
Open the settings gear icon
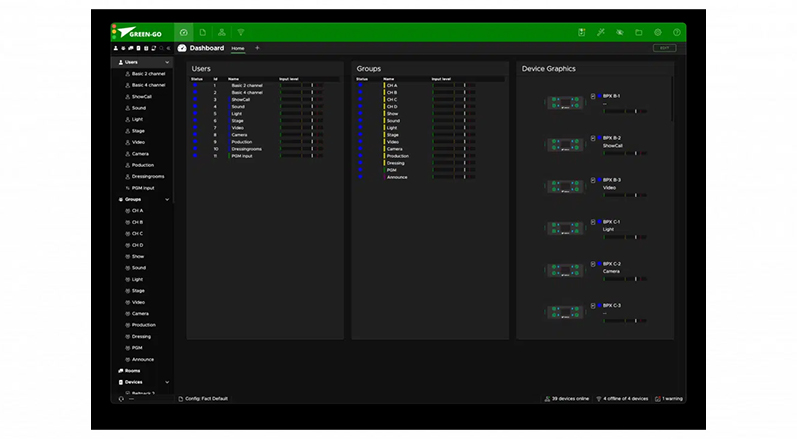coord(658,33)
